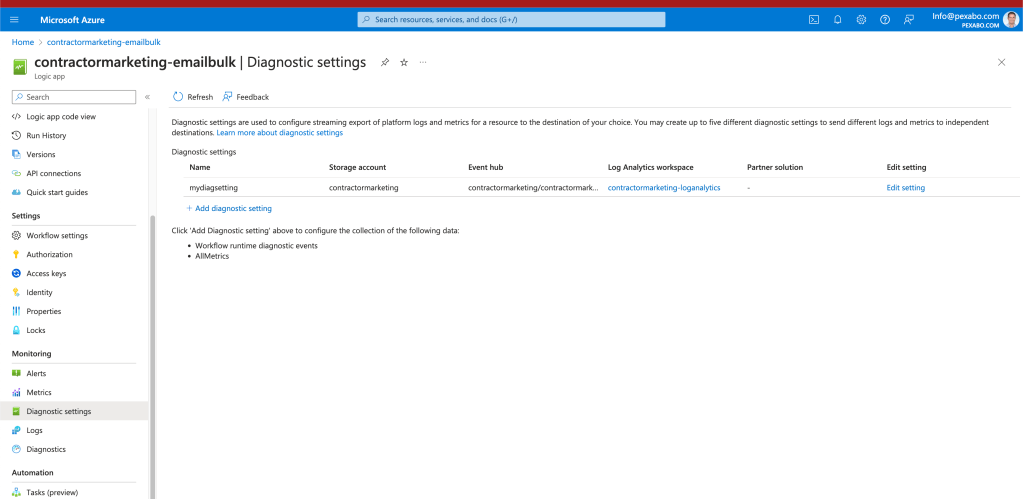Click the Feedback toolbar button
Viewport: 1023px width, 499px height.
[x=245, y=97]
